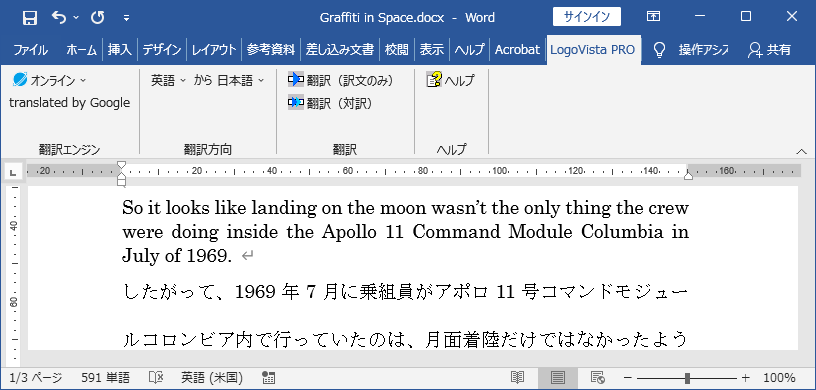816x390 pixels.
Task: Open the 校閲 ribbon tab
Action: 397,49
